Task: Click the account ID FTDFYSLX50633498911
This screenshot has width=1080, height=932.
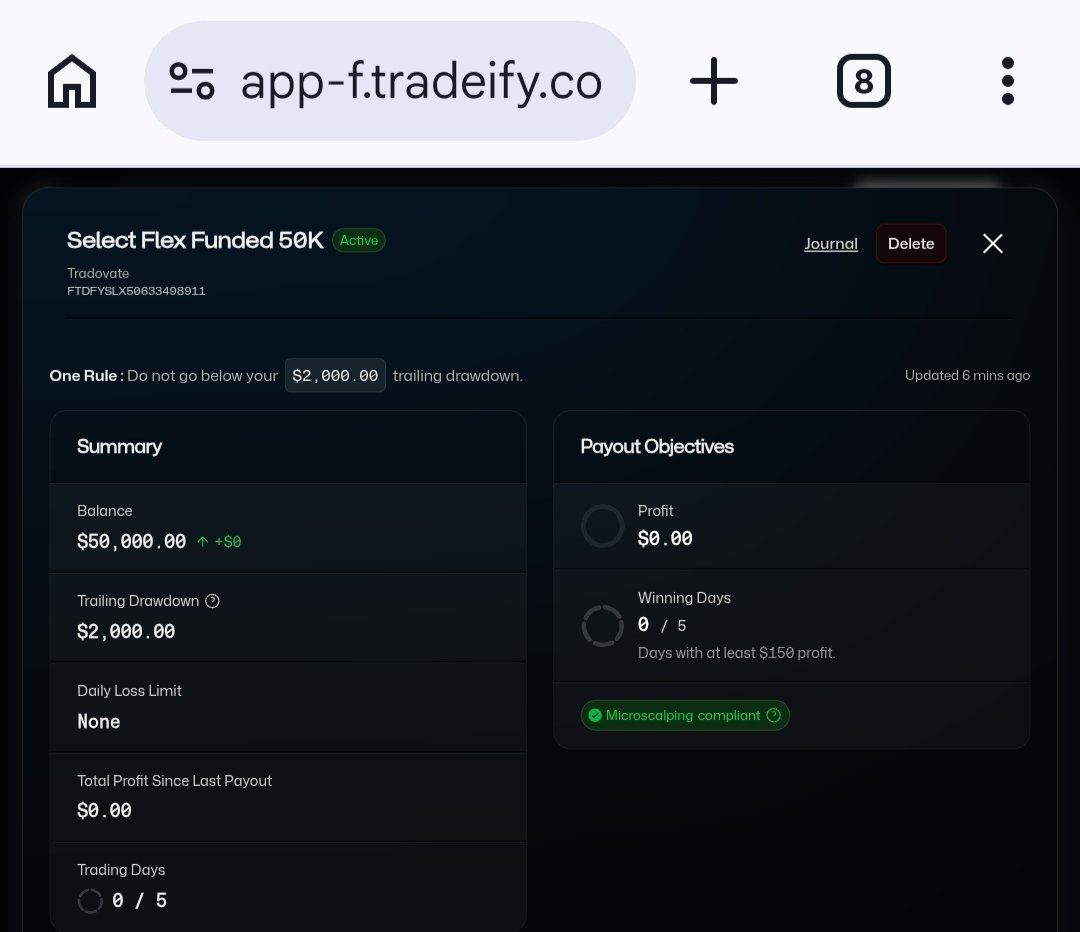Action: pyautogui.click(x=136, y=291)
